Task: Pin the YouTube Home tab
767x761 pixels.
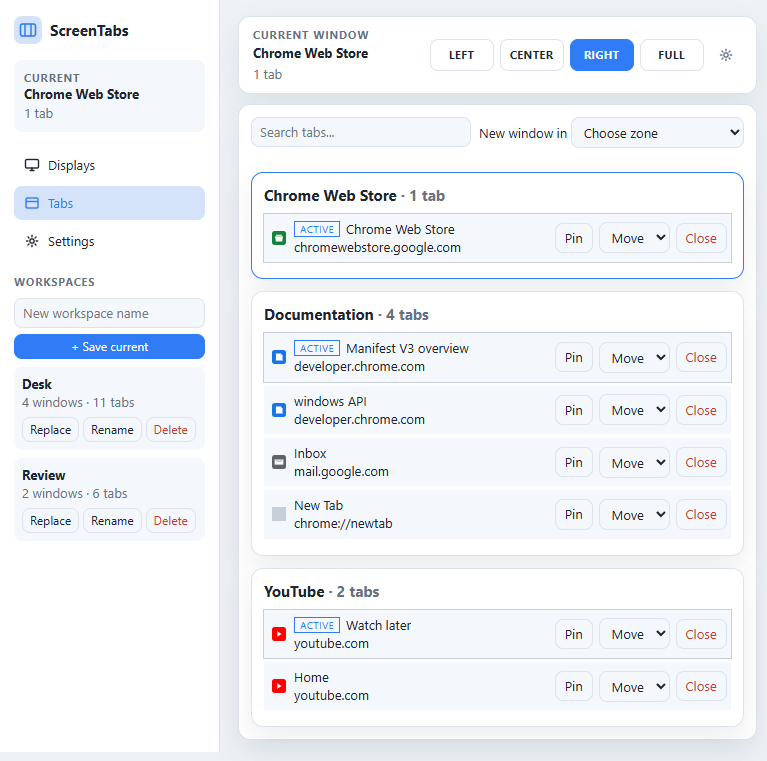Action: point(574,686)
